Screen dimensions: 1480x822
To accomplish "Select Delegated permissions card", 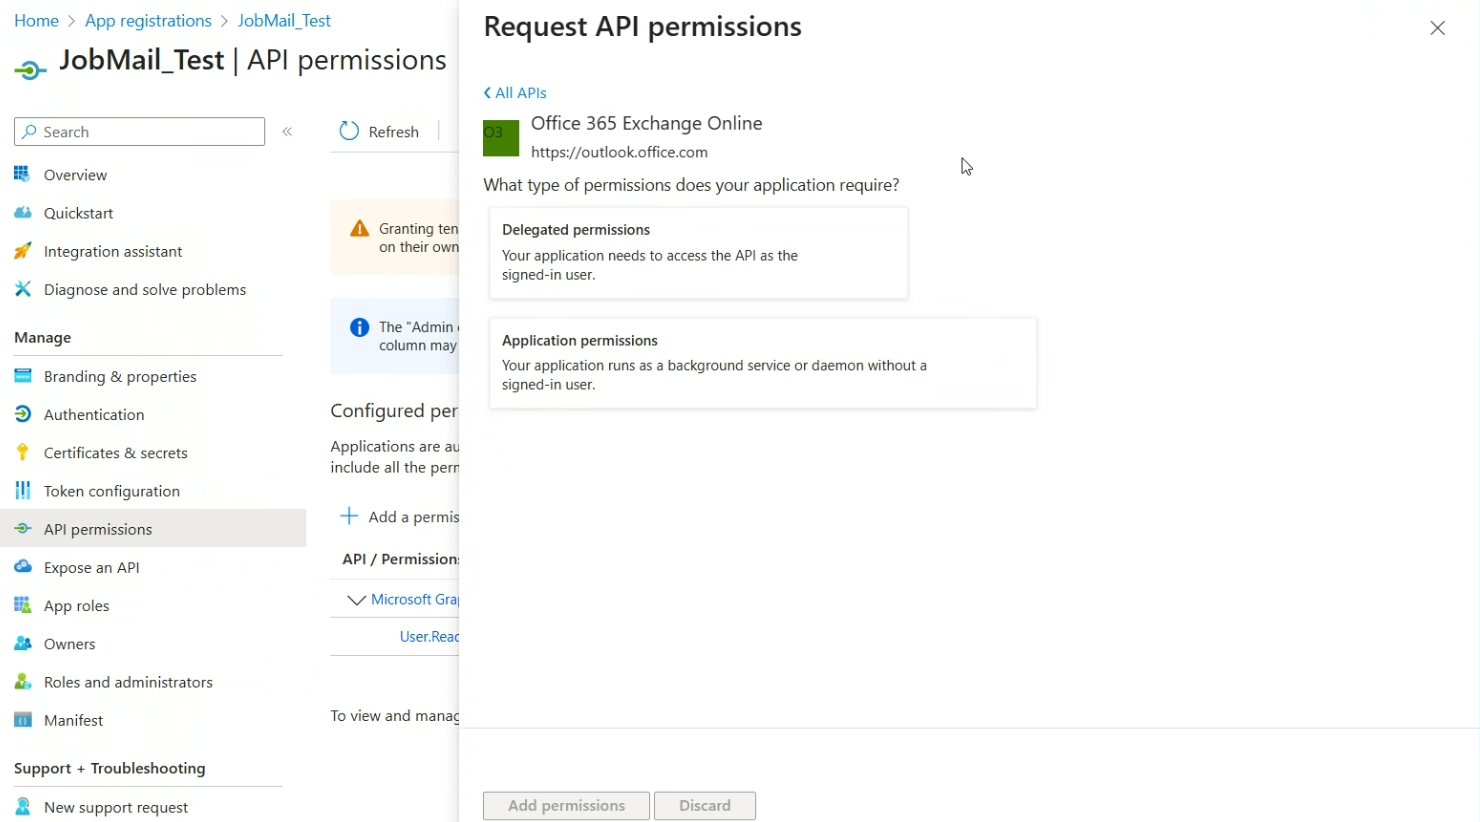I will [699, 253].
